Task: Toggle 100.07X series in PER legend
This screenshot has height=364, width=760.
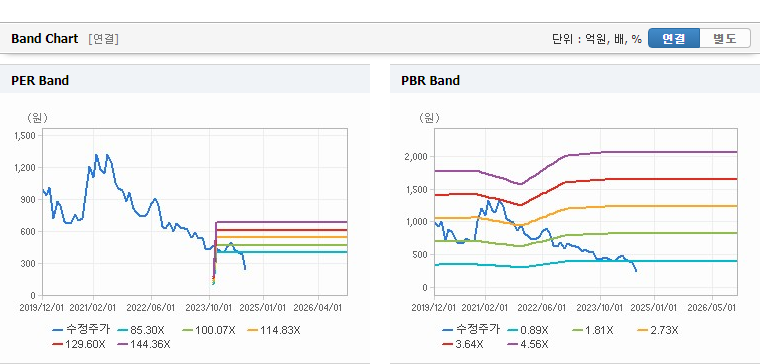Action: (209, 330)
